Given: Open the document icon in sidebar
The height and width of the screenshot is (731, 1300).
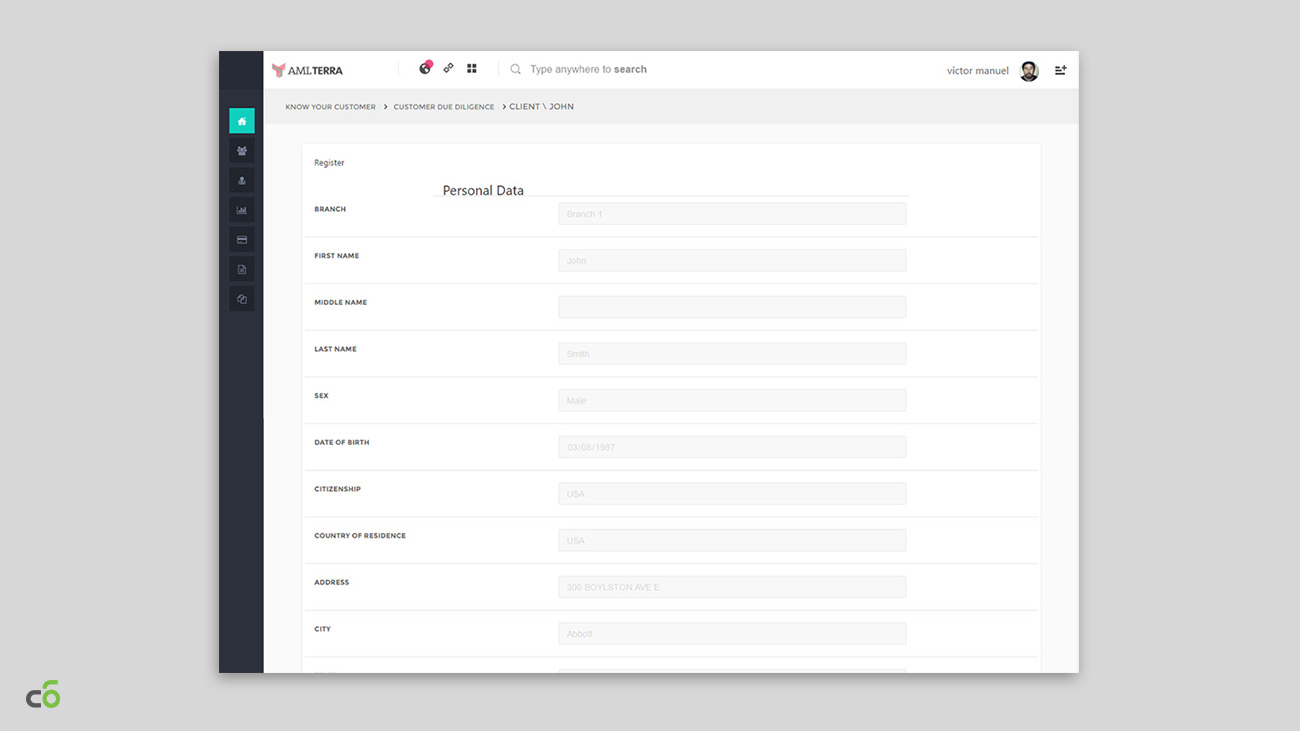Looking at the screenshot, I should tap(241, 269).
